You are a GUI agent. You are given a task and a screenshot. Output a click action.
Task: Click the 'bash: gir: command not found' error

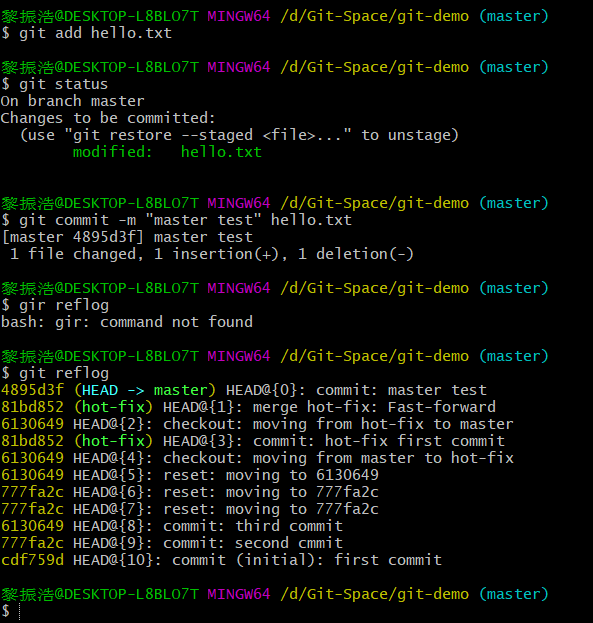[x=127, y=322]
